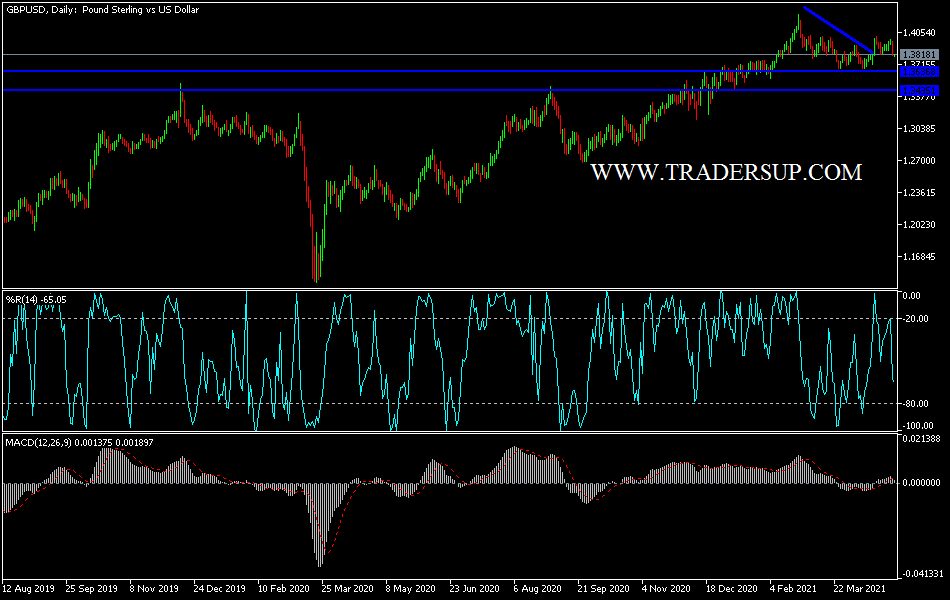The image size is (950, 600).
Task: Open the WWW.TRADERSUP.COM watermark link
Action: point(727,170)
